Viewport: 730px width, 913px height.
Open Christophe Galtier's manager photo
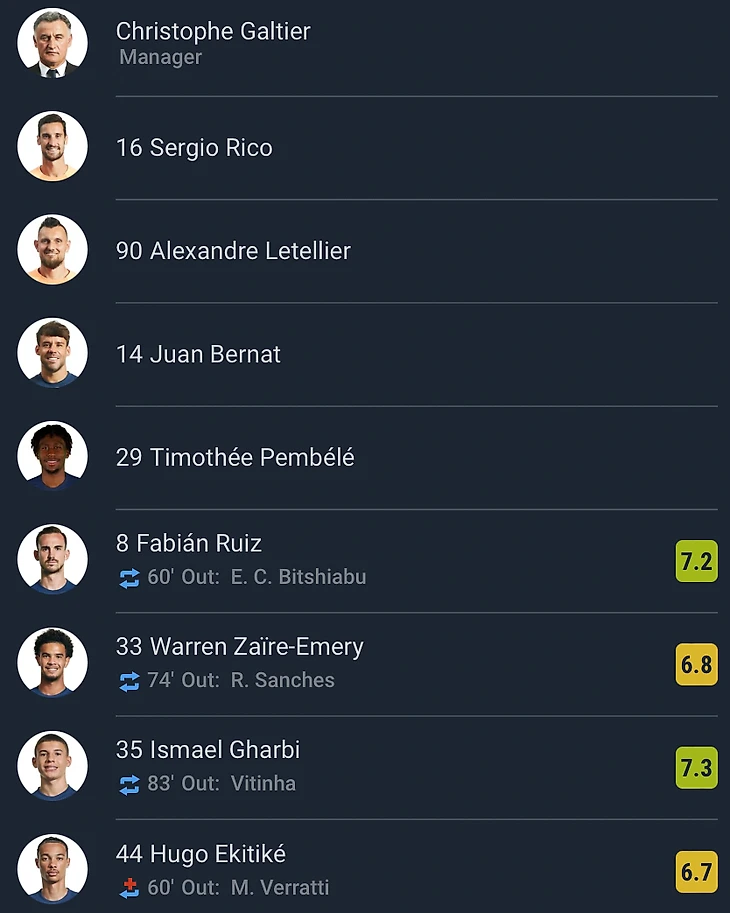point(52,43)
